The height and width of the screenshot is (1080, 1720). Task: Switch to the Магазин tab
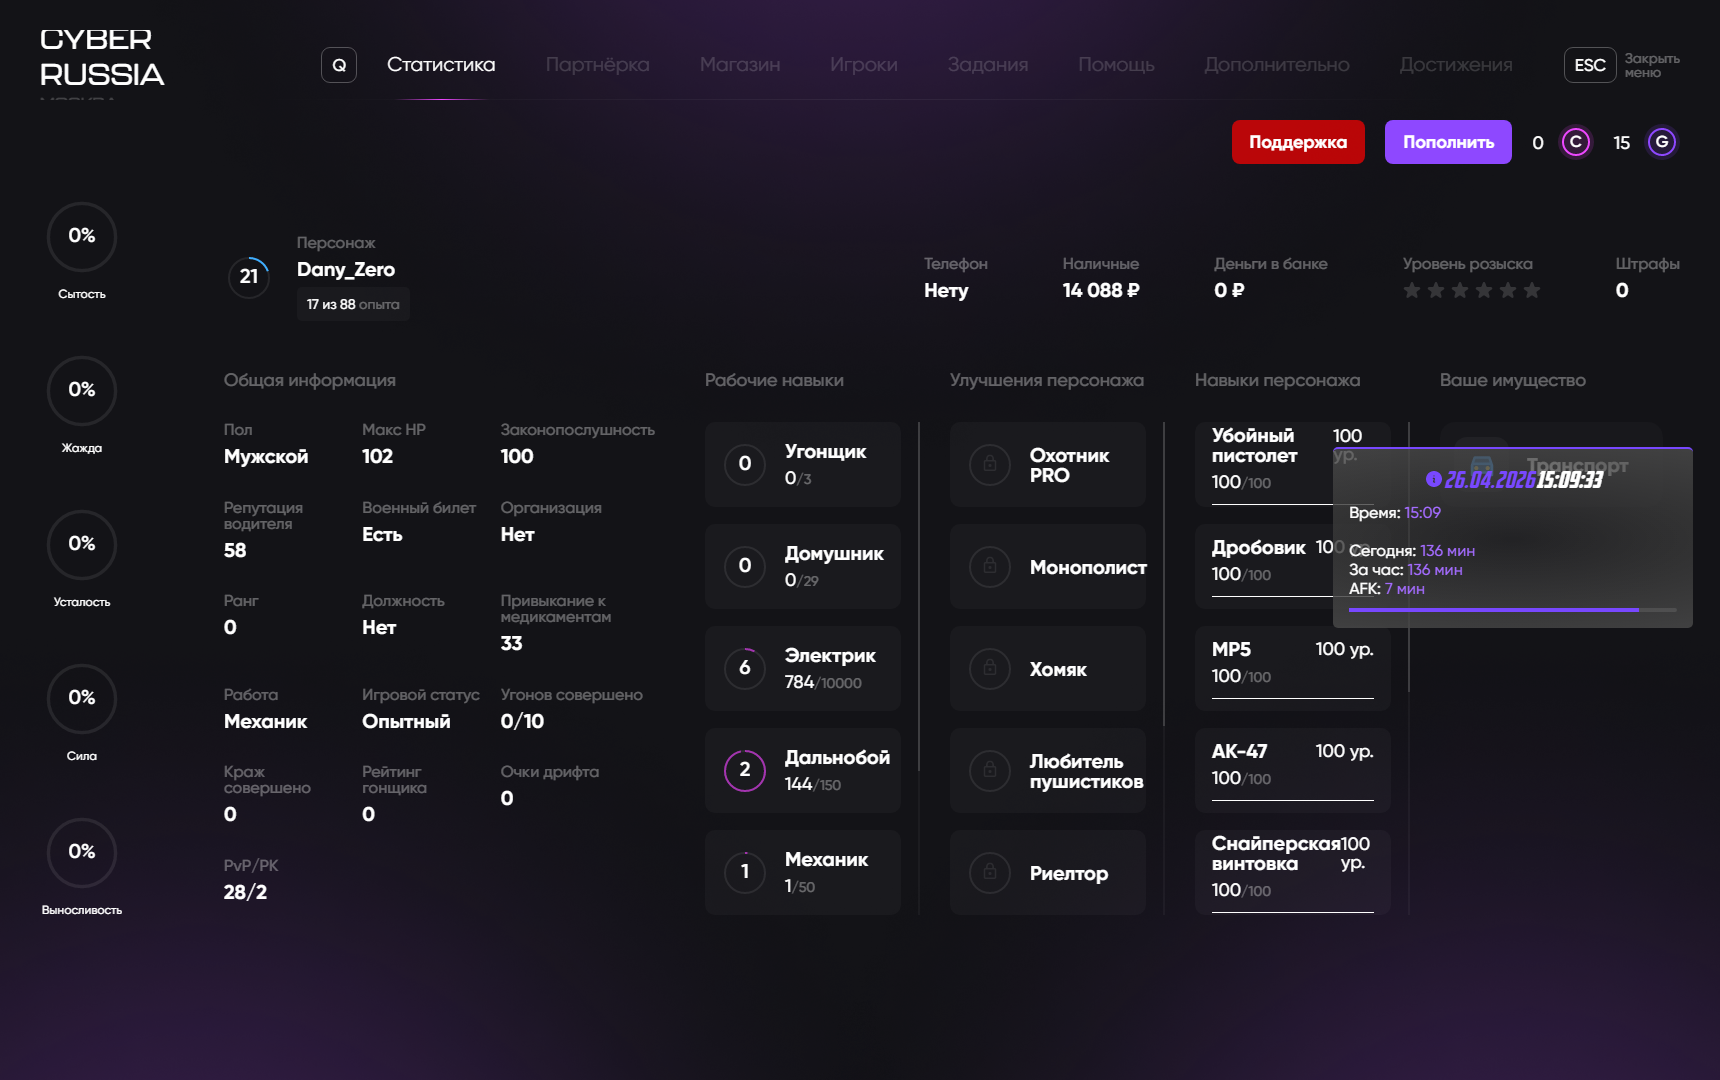click(740, 65)
